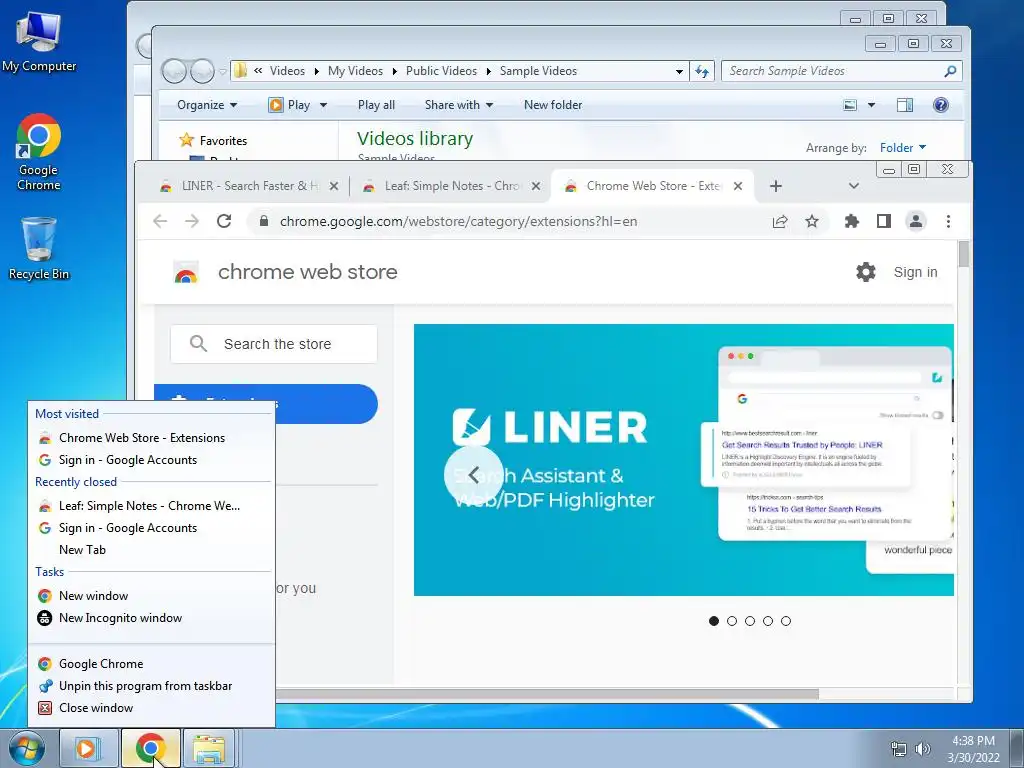Expand the arrow after Public Videos in the breadcrumb
Image resolution: width=1024 pixels, height=768 pixels.
coord(488,71)
